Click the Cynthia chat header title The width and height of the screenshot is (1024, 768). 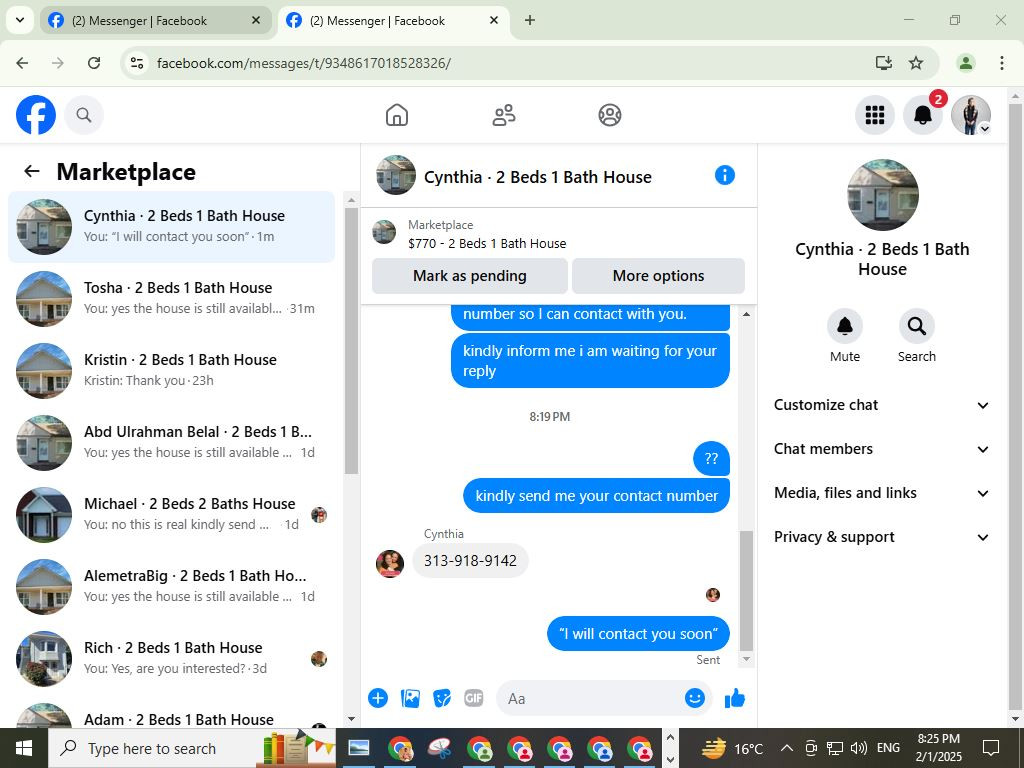click(537, 177)
